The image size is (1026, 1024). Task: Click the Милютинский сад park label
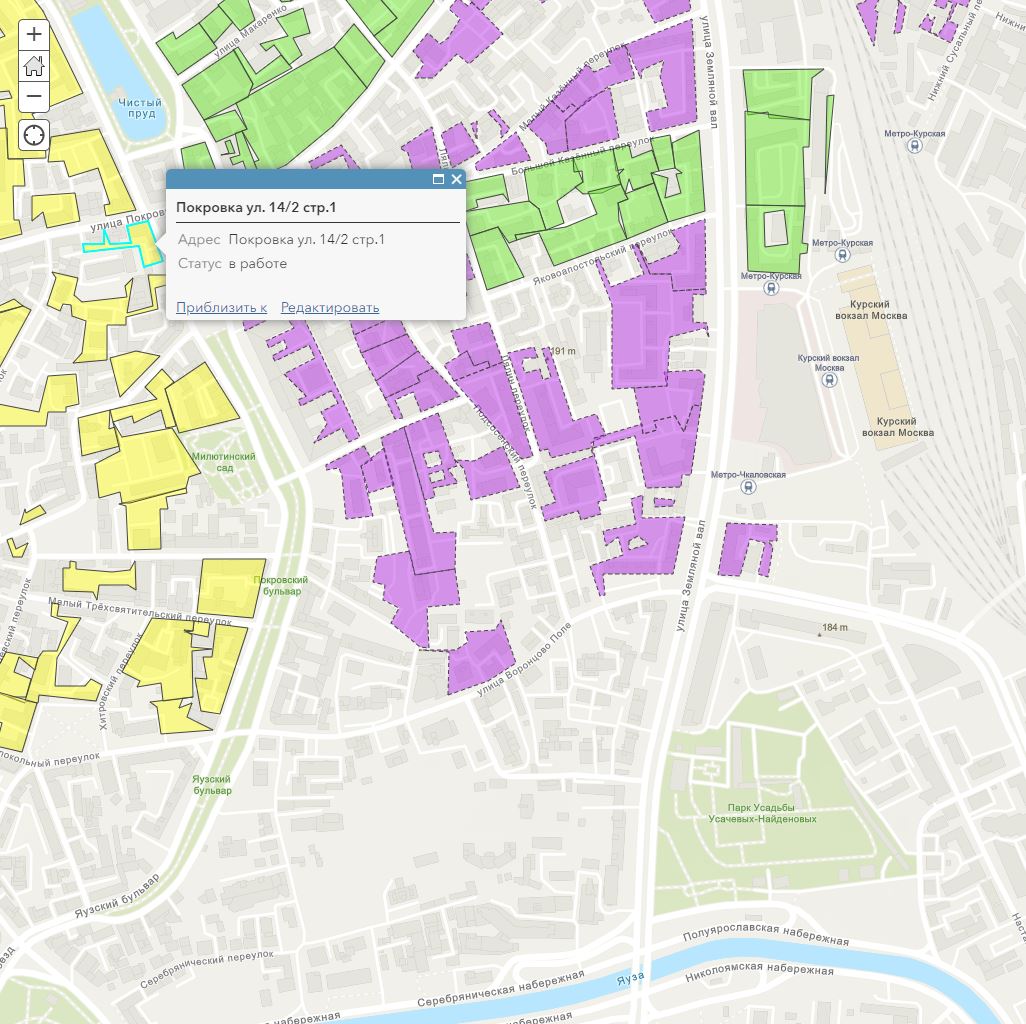tap(222, 462)
